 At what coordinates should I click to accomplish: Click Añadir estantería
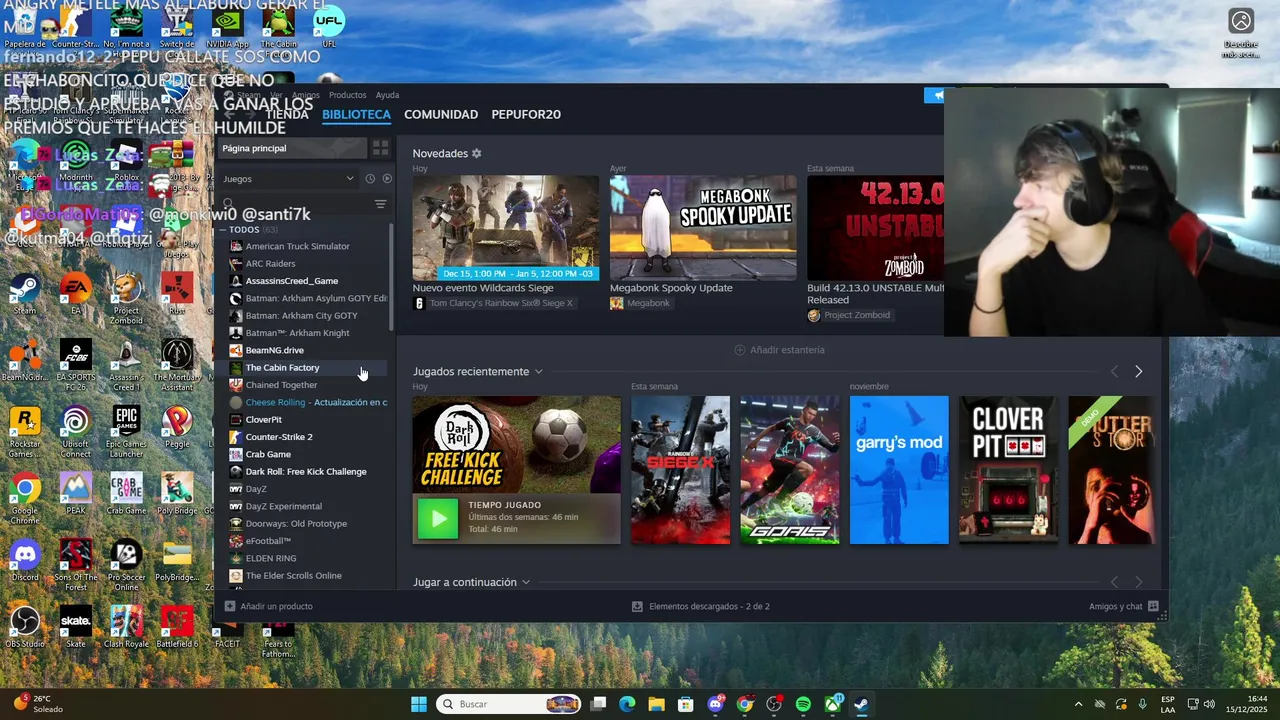point(780,350)
